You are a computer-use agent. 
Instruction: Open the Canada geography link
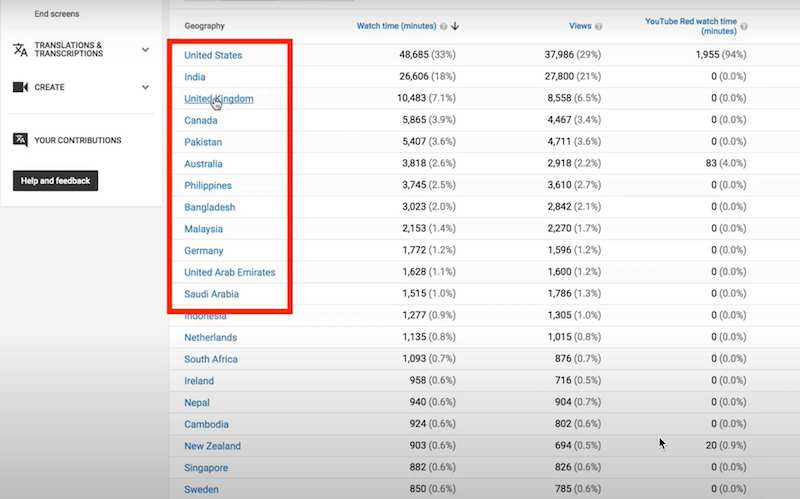[x=201, y=120]
